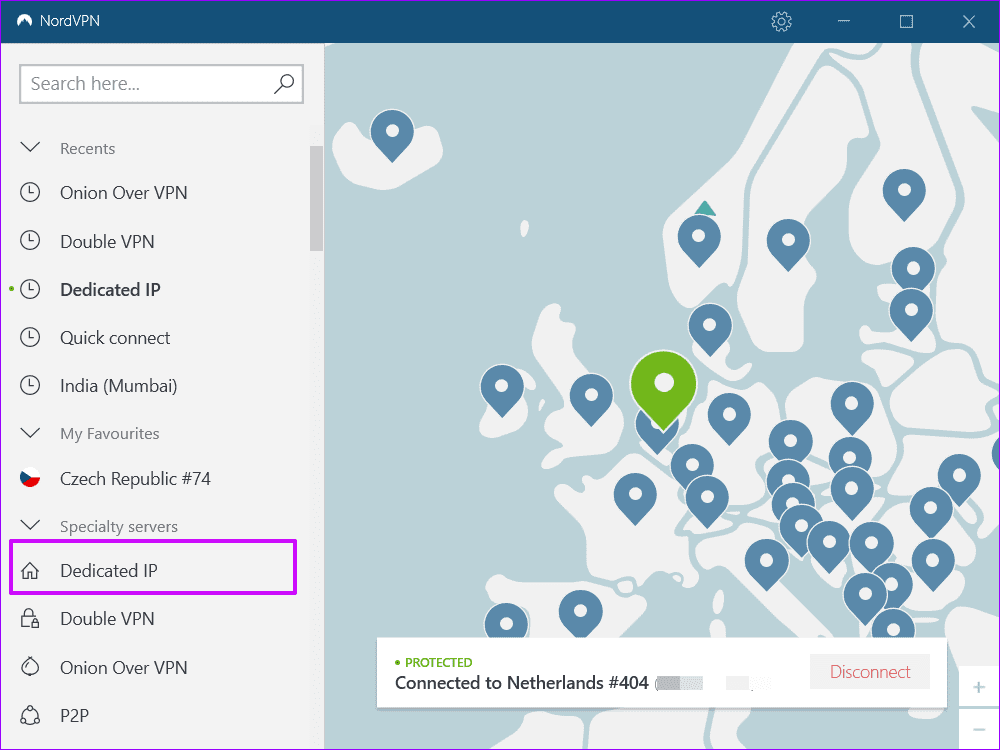Zoom out the map with minus
Viewport: 1000px width, 750px height.
(x=978, y=728)
